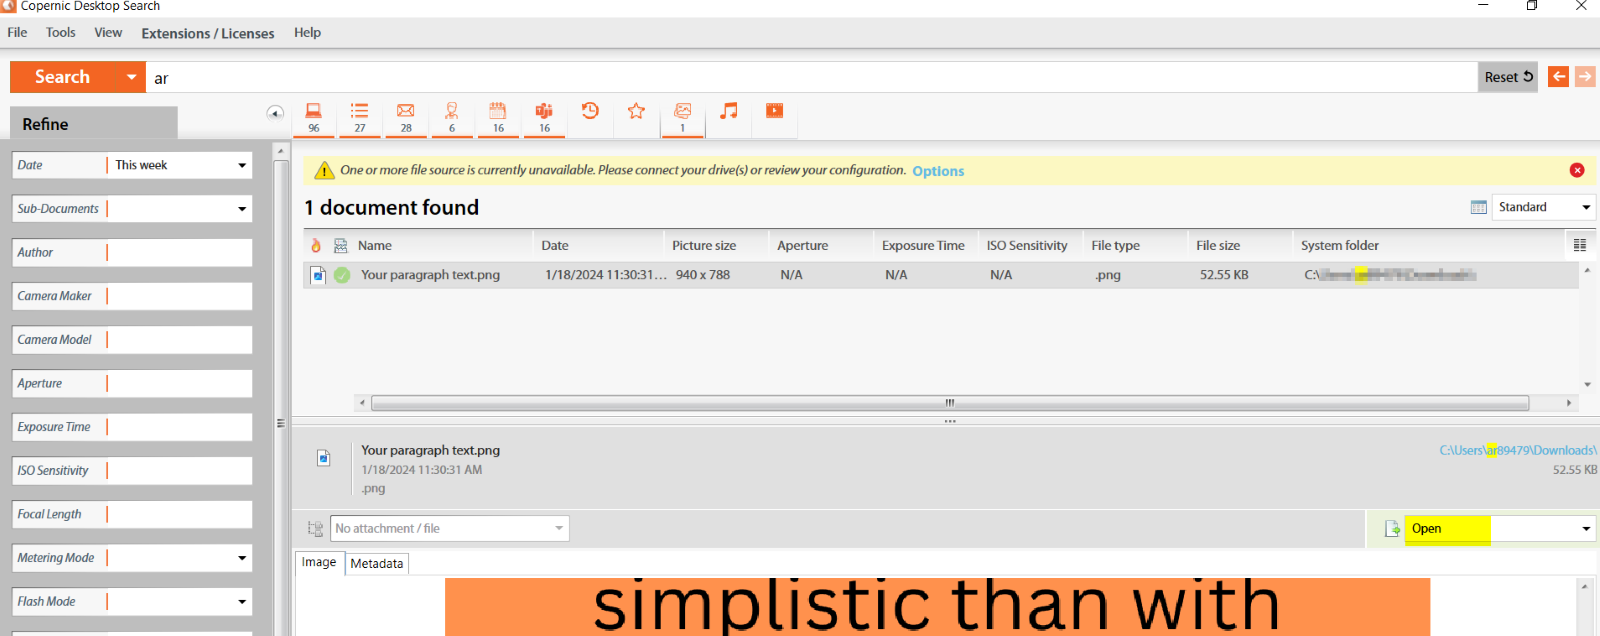1600x636 pixels.
Task: Select the Music note category icon
Action: tap(729, 111)
